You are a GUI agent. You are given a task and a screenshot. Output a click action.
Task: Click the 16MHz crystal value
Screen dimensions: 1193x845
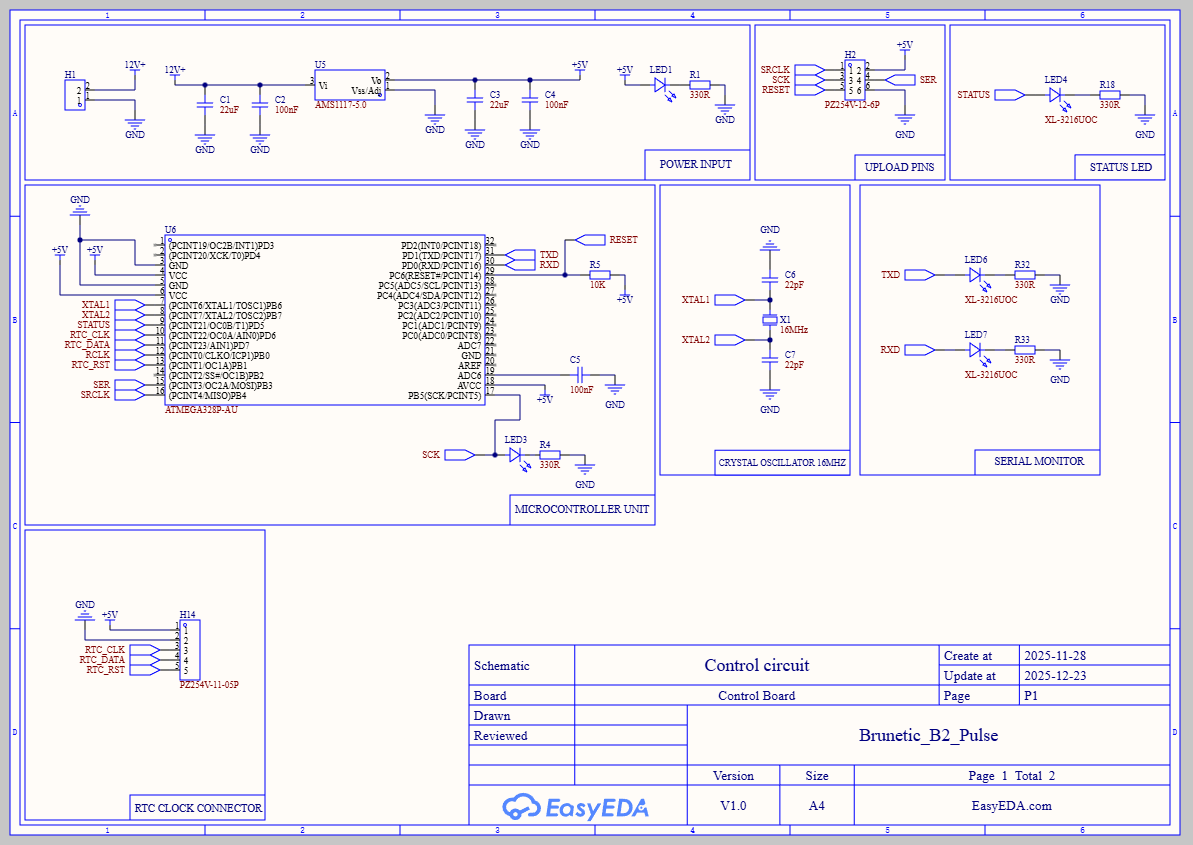click(794, 330)
